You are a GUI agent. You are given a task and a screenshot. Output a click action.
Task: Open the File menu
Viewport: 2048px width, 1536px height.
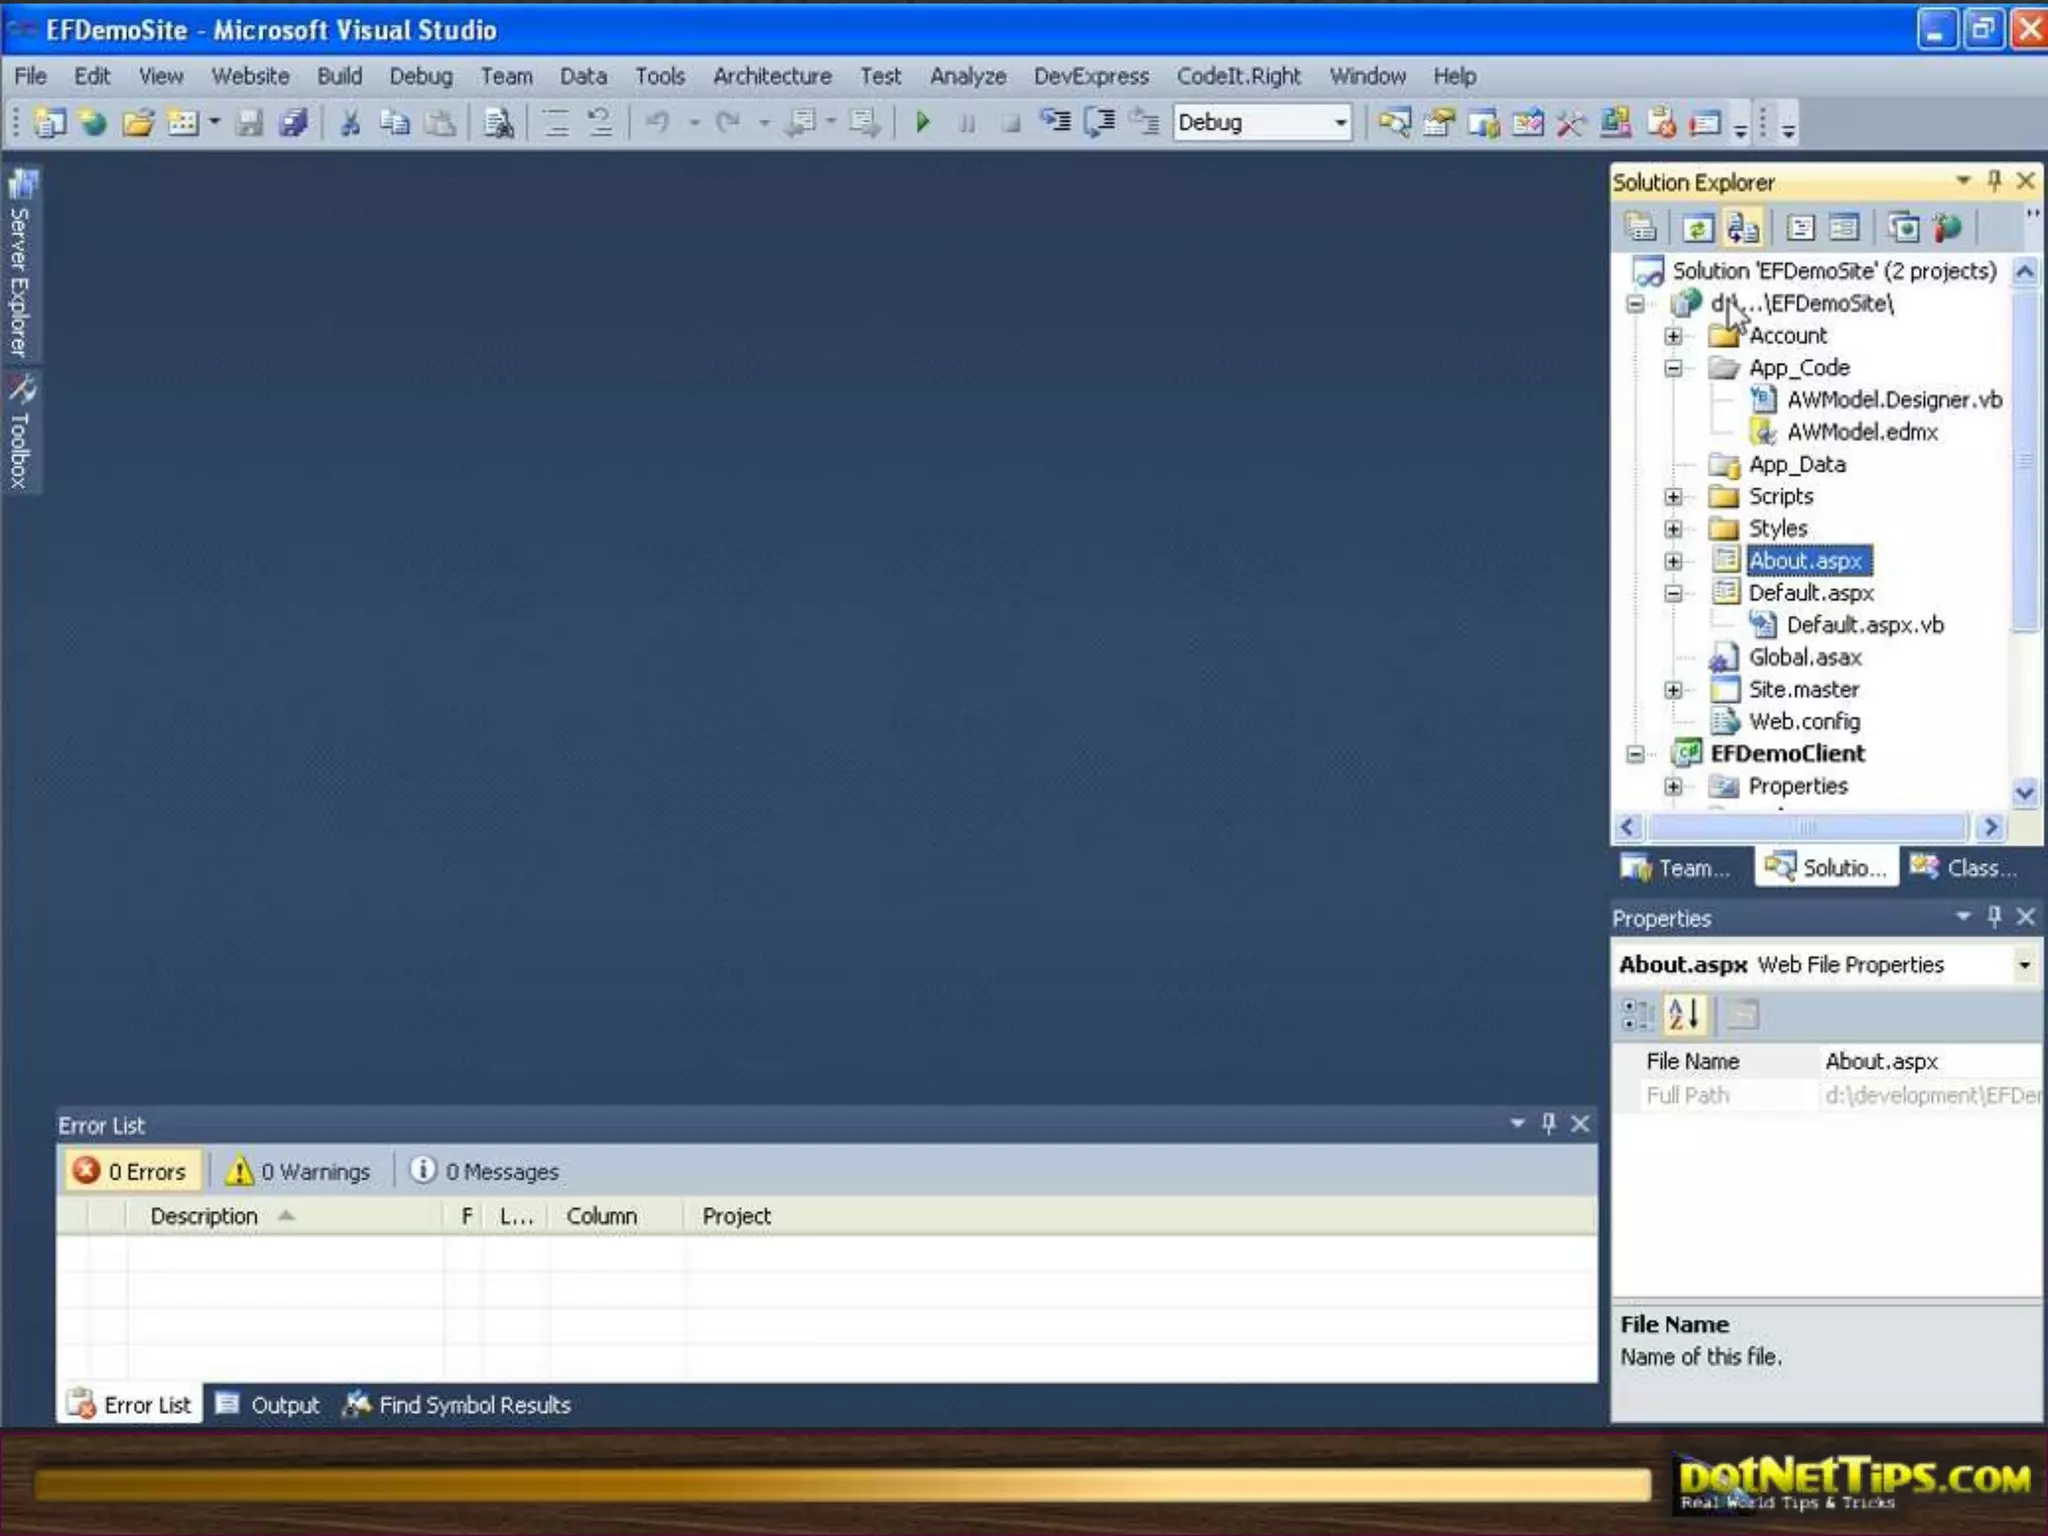(30, 76)
